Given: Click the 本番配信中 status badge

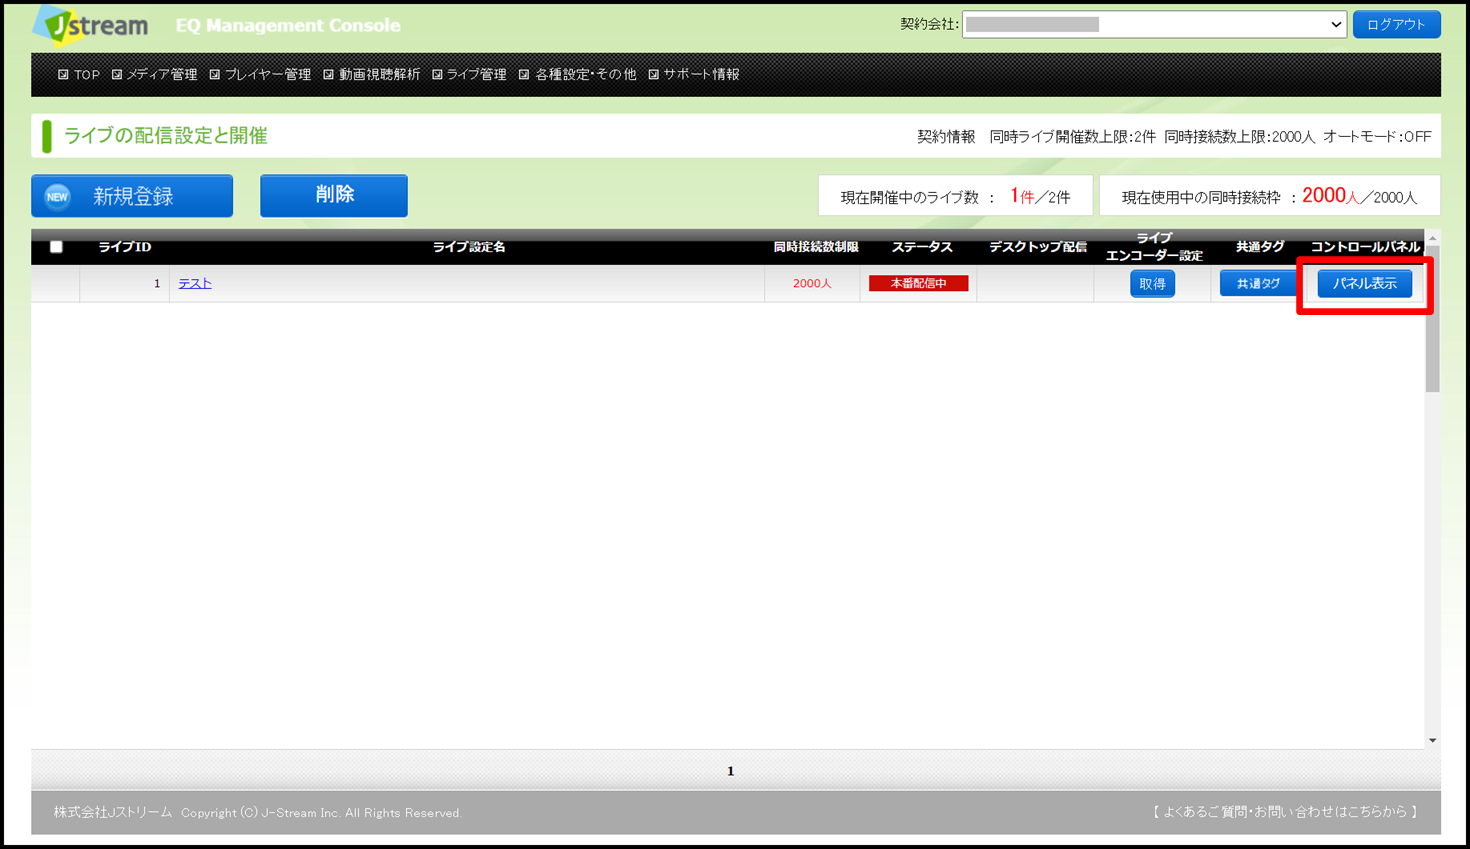Looking at the screenshot, I should (918, 284).
